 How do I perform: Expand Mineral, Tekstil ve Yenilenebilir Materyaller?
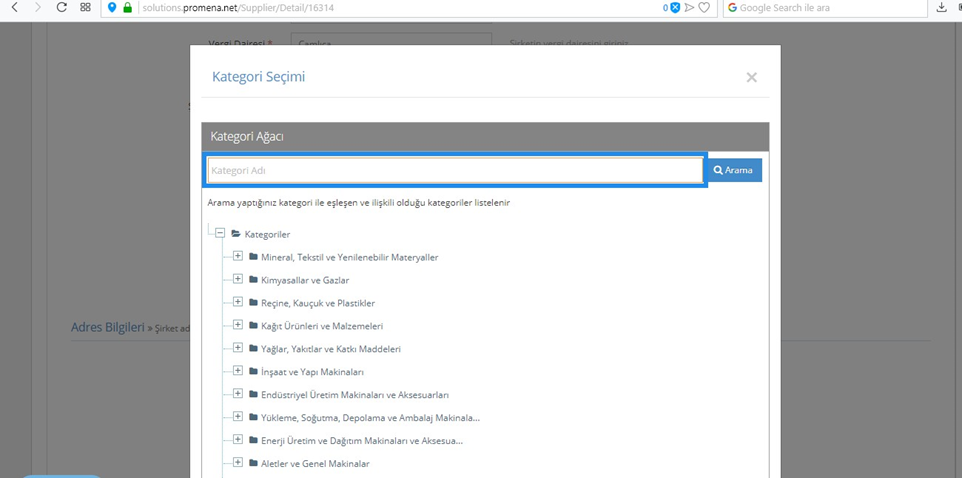[x=238, y=256]
